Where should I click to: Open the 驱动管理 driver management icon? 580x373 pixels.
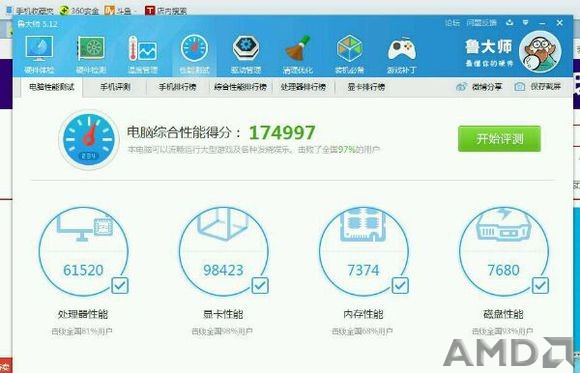[246, 54]
